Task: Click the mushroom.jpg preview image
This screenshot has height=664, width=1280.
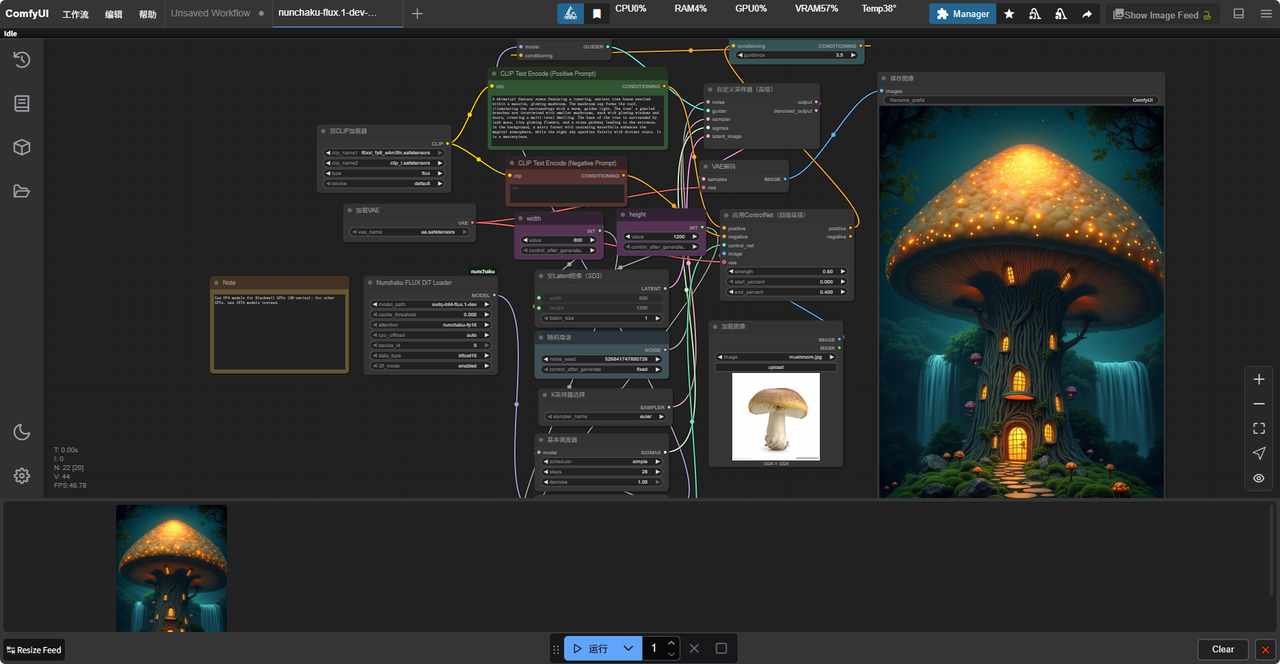Action: (776, 416)
